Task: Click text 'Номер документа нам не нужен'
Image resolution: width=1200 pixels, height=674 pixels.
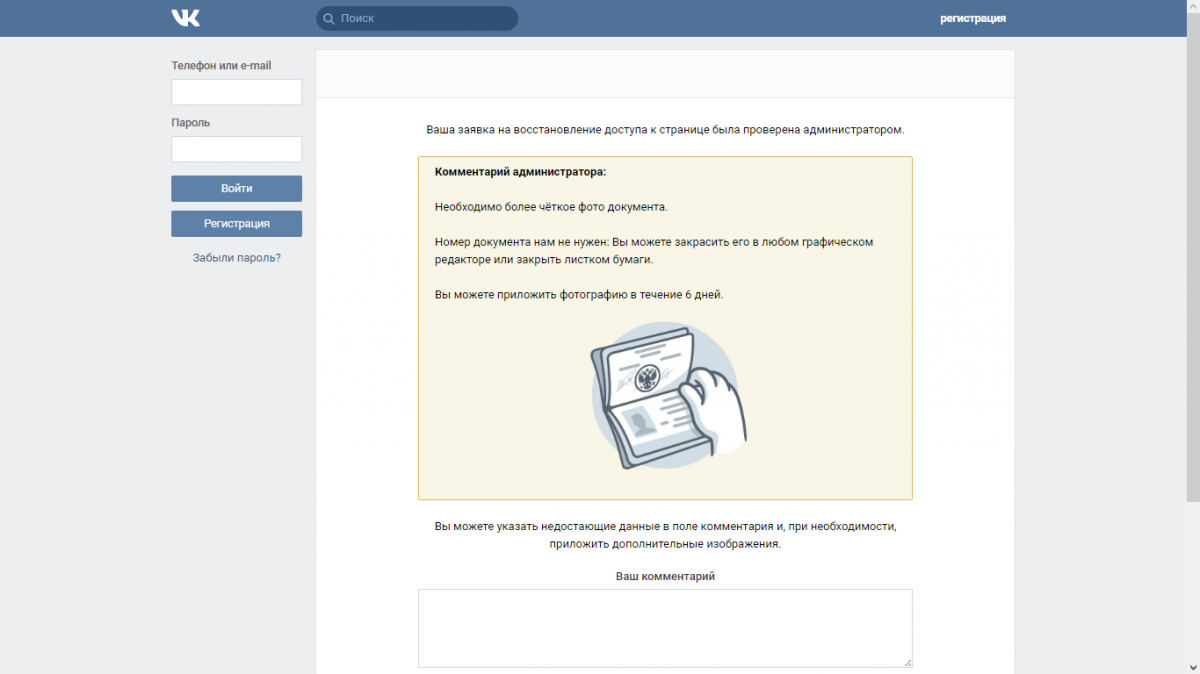Action: 521,242
